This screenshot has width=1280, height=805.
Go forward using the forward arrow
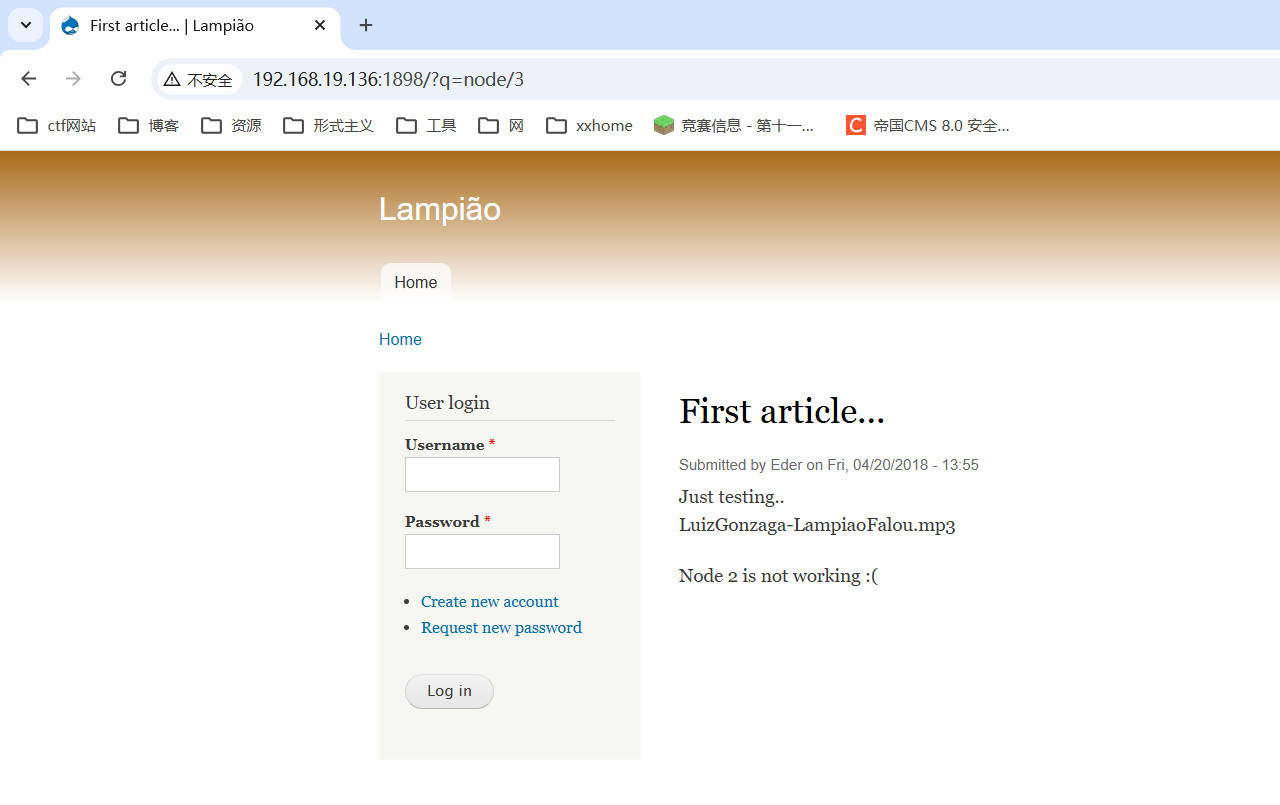click(73, 79)
